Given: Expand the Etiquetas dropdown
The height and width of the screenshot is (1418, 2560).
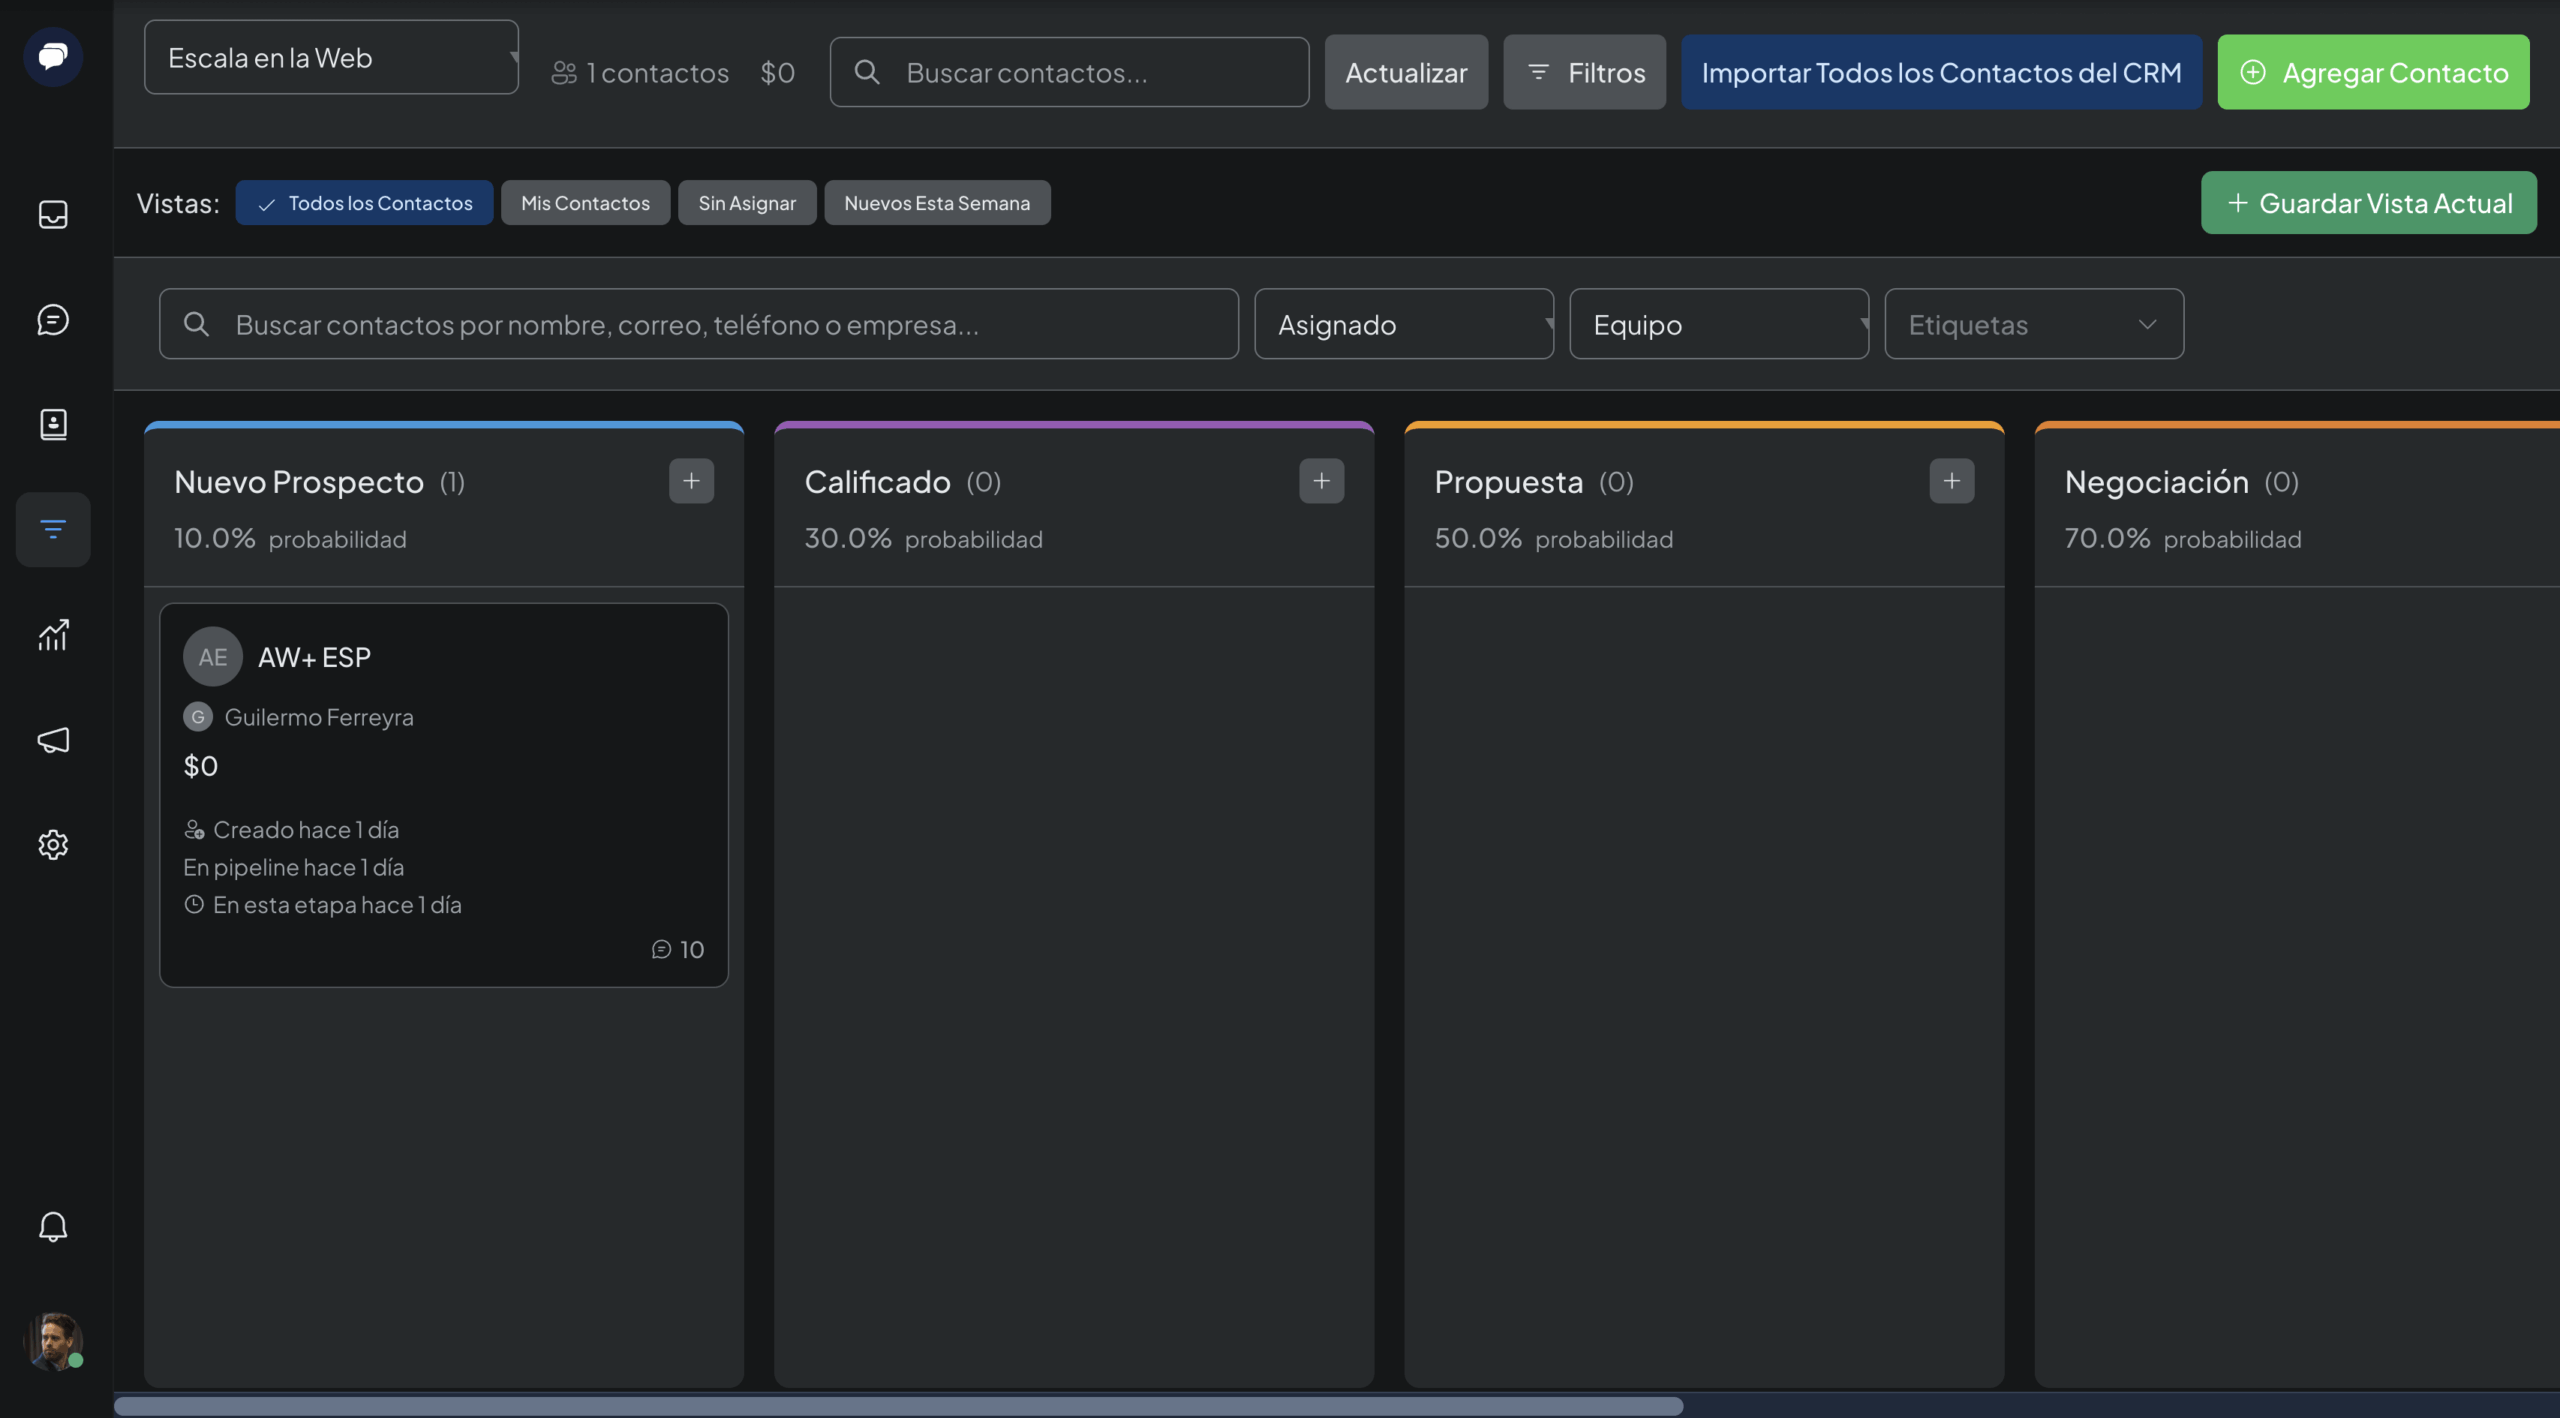Looking at the screenshot, I should coord(2034,324).
